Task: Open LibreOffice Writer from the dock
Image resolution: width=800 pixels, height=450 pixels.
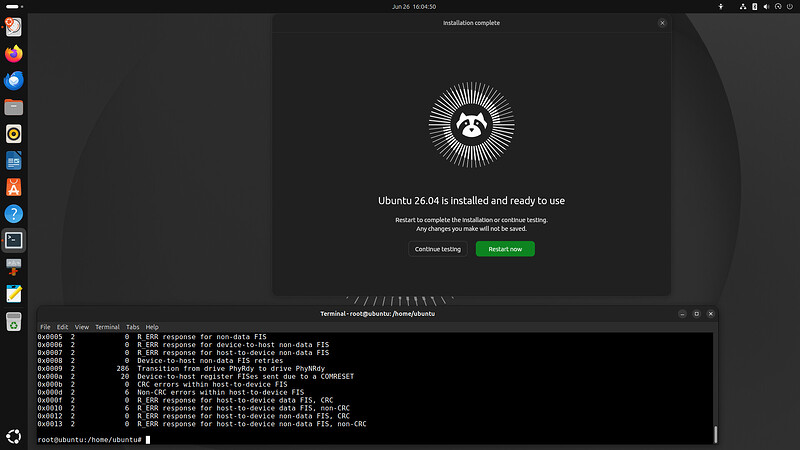Action: point(13,161)
